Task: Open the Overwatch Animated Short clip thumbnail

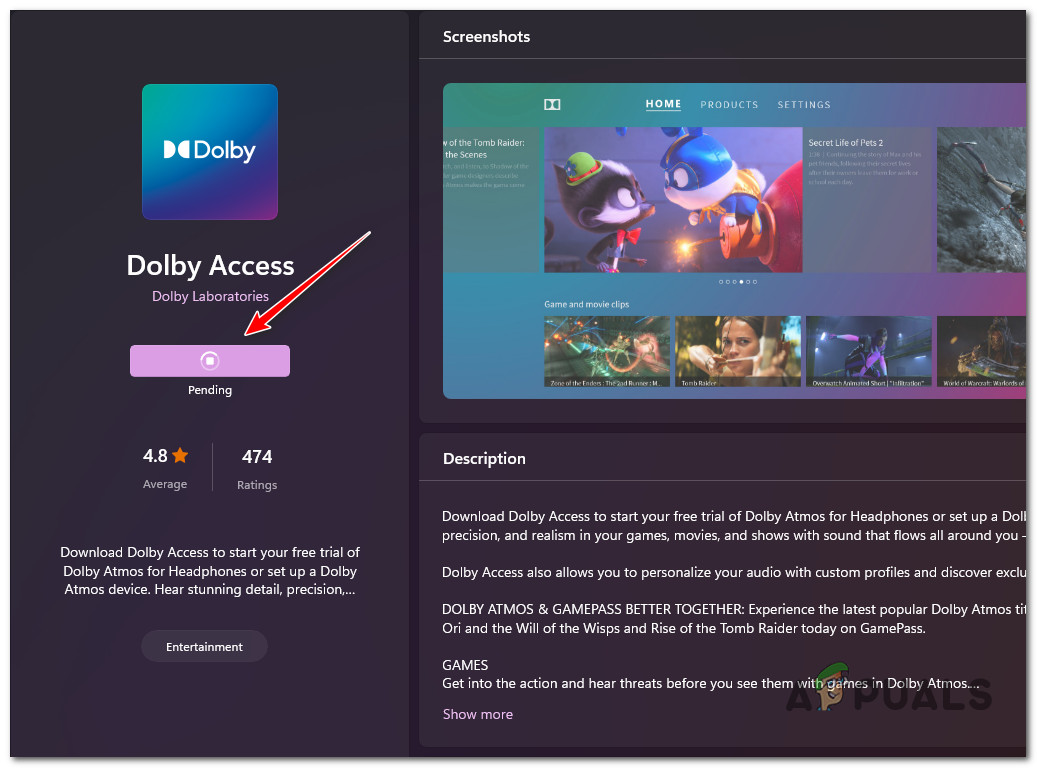Action: [868, 351]
